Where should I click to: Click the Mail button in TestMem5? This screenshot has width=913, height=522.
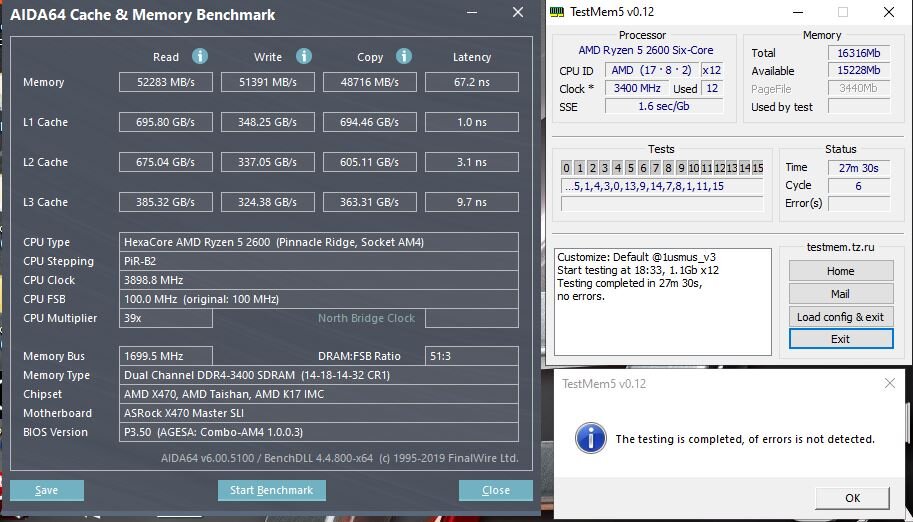840,294
